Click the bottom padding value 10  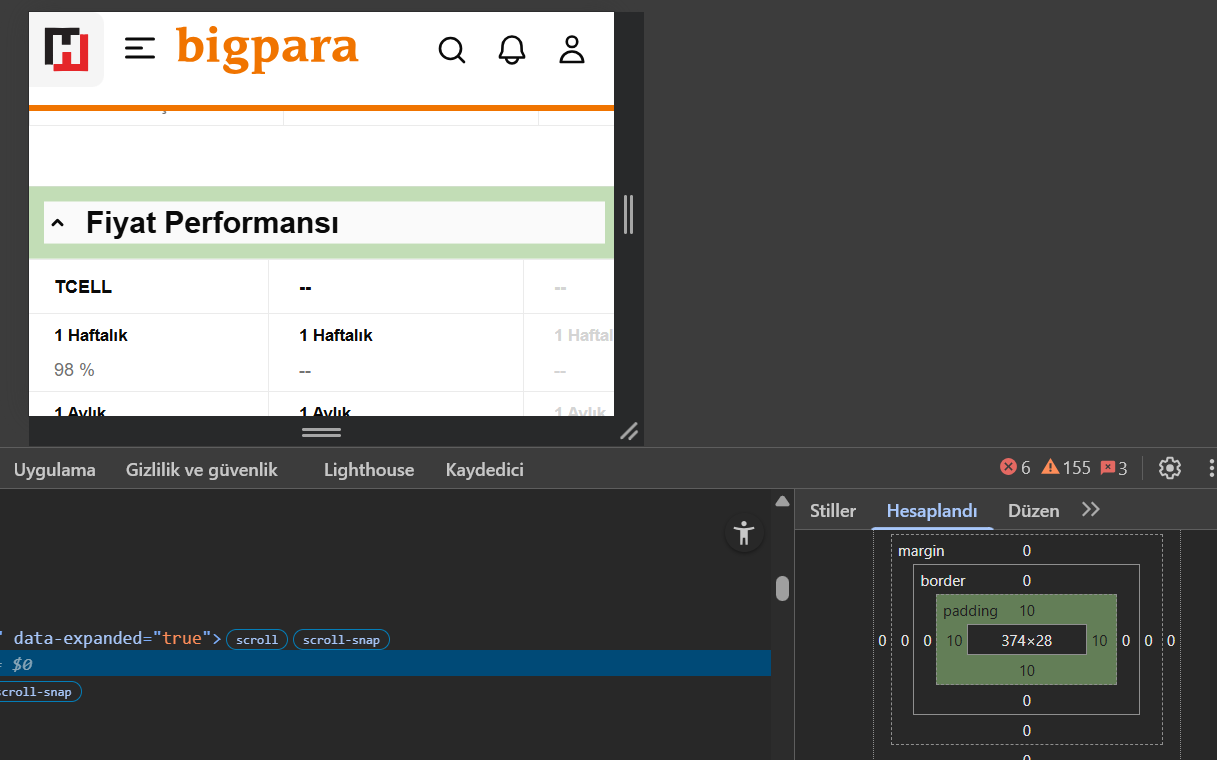point(1027,671)
